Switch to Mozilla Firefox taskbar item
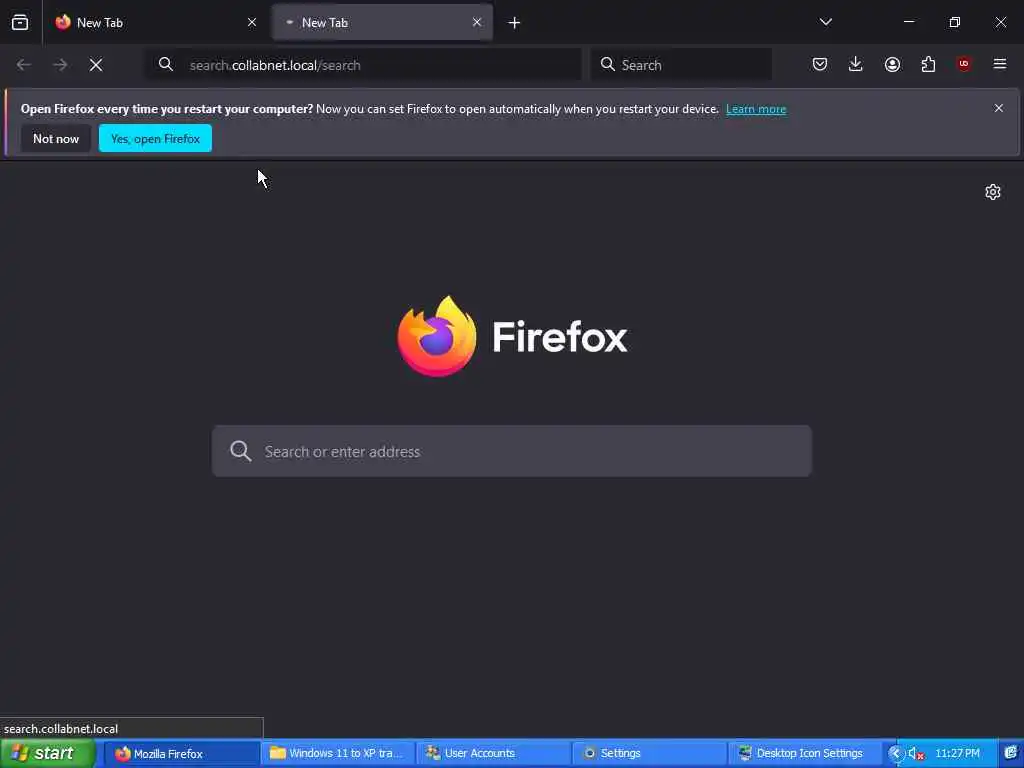Image resolution: width=1024 pixels, height=768 pixels. click(181, 753)
